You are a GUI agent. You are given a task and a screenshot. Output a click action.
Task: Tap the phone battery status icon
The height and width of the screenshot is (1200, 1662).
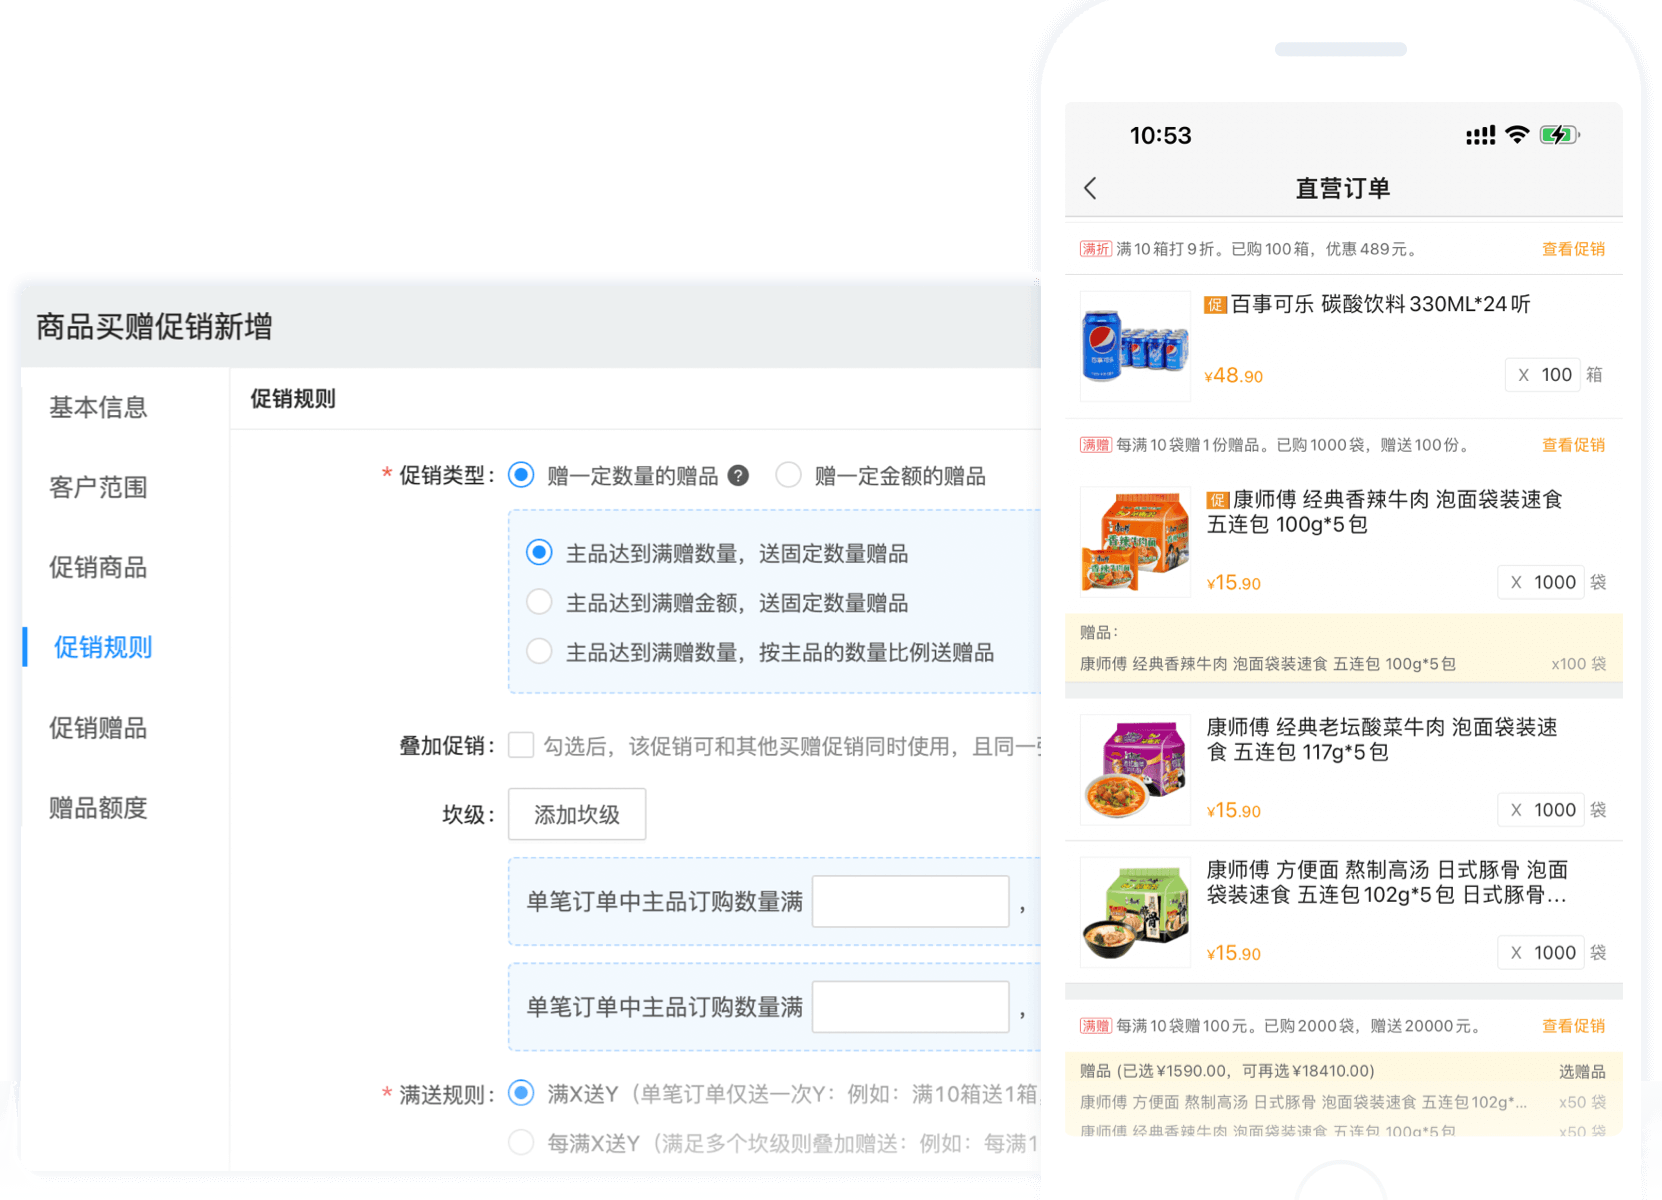tap(1559, 135)
